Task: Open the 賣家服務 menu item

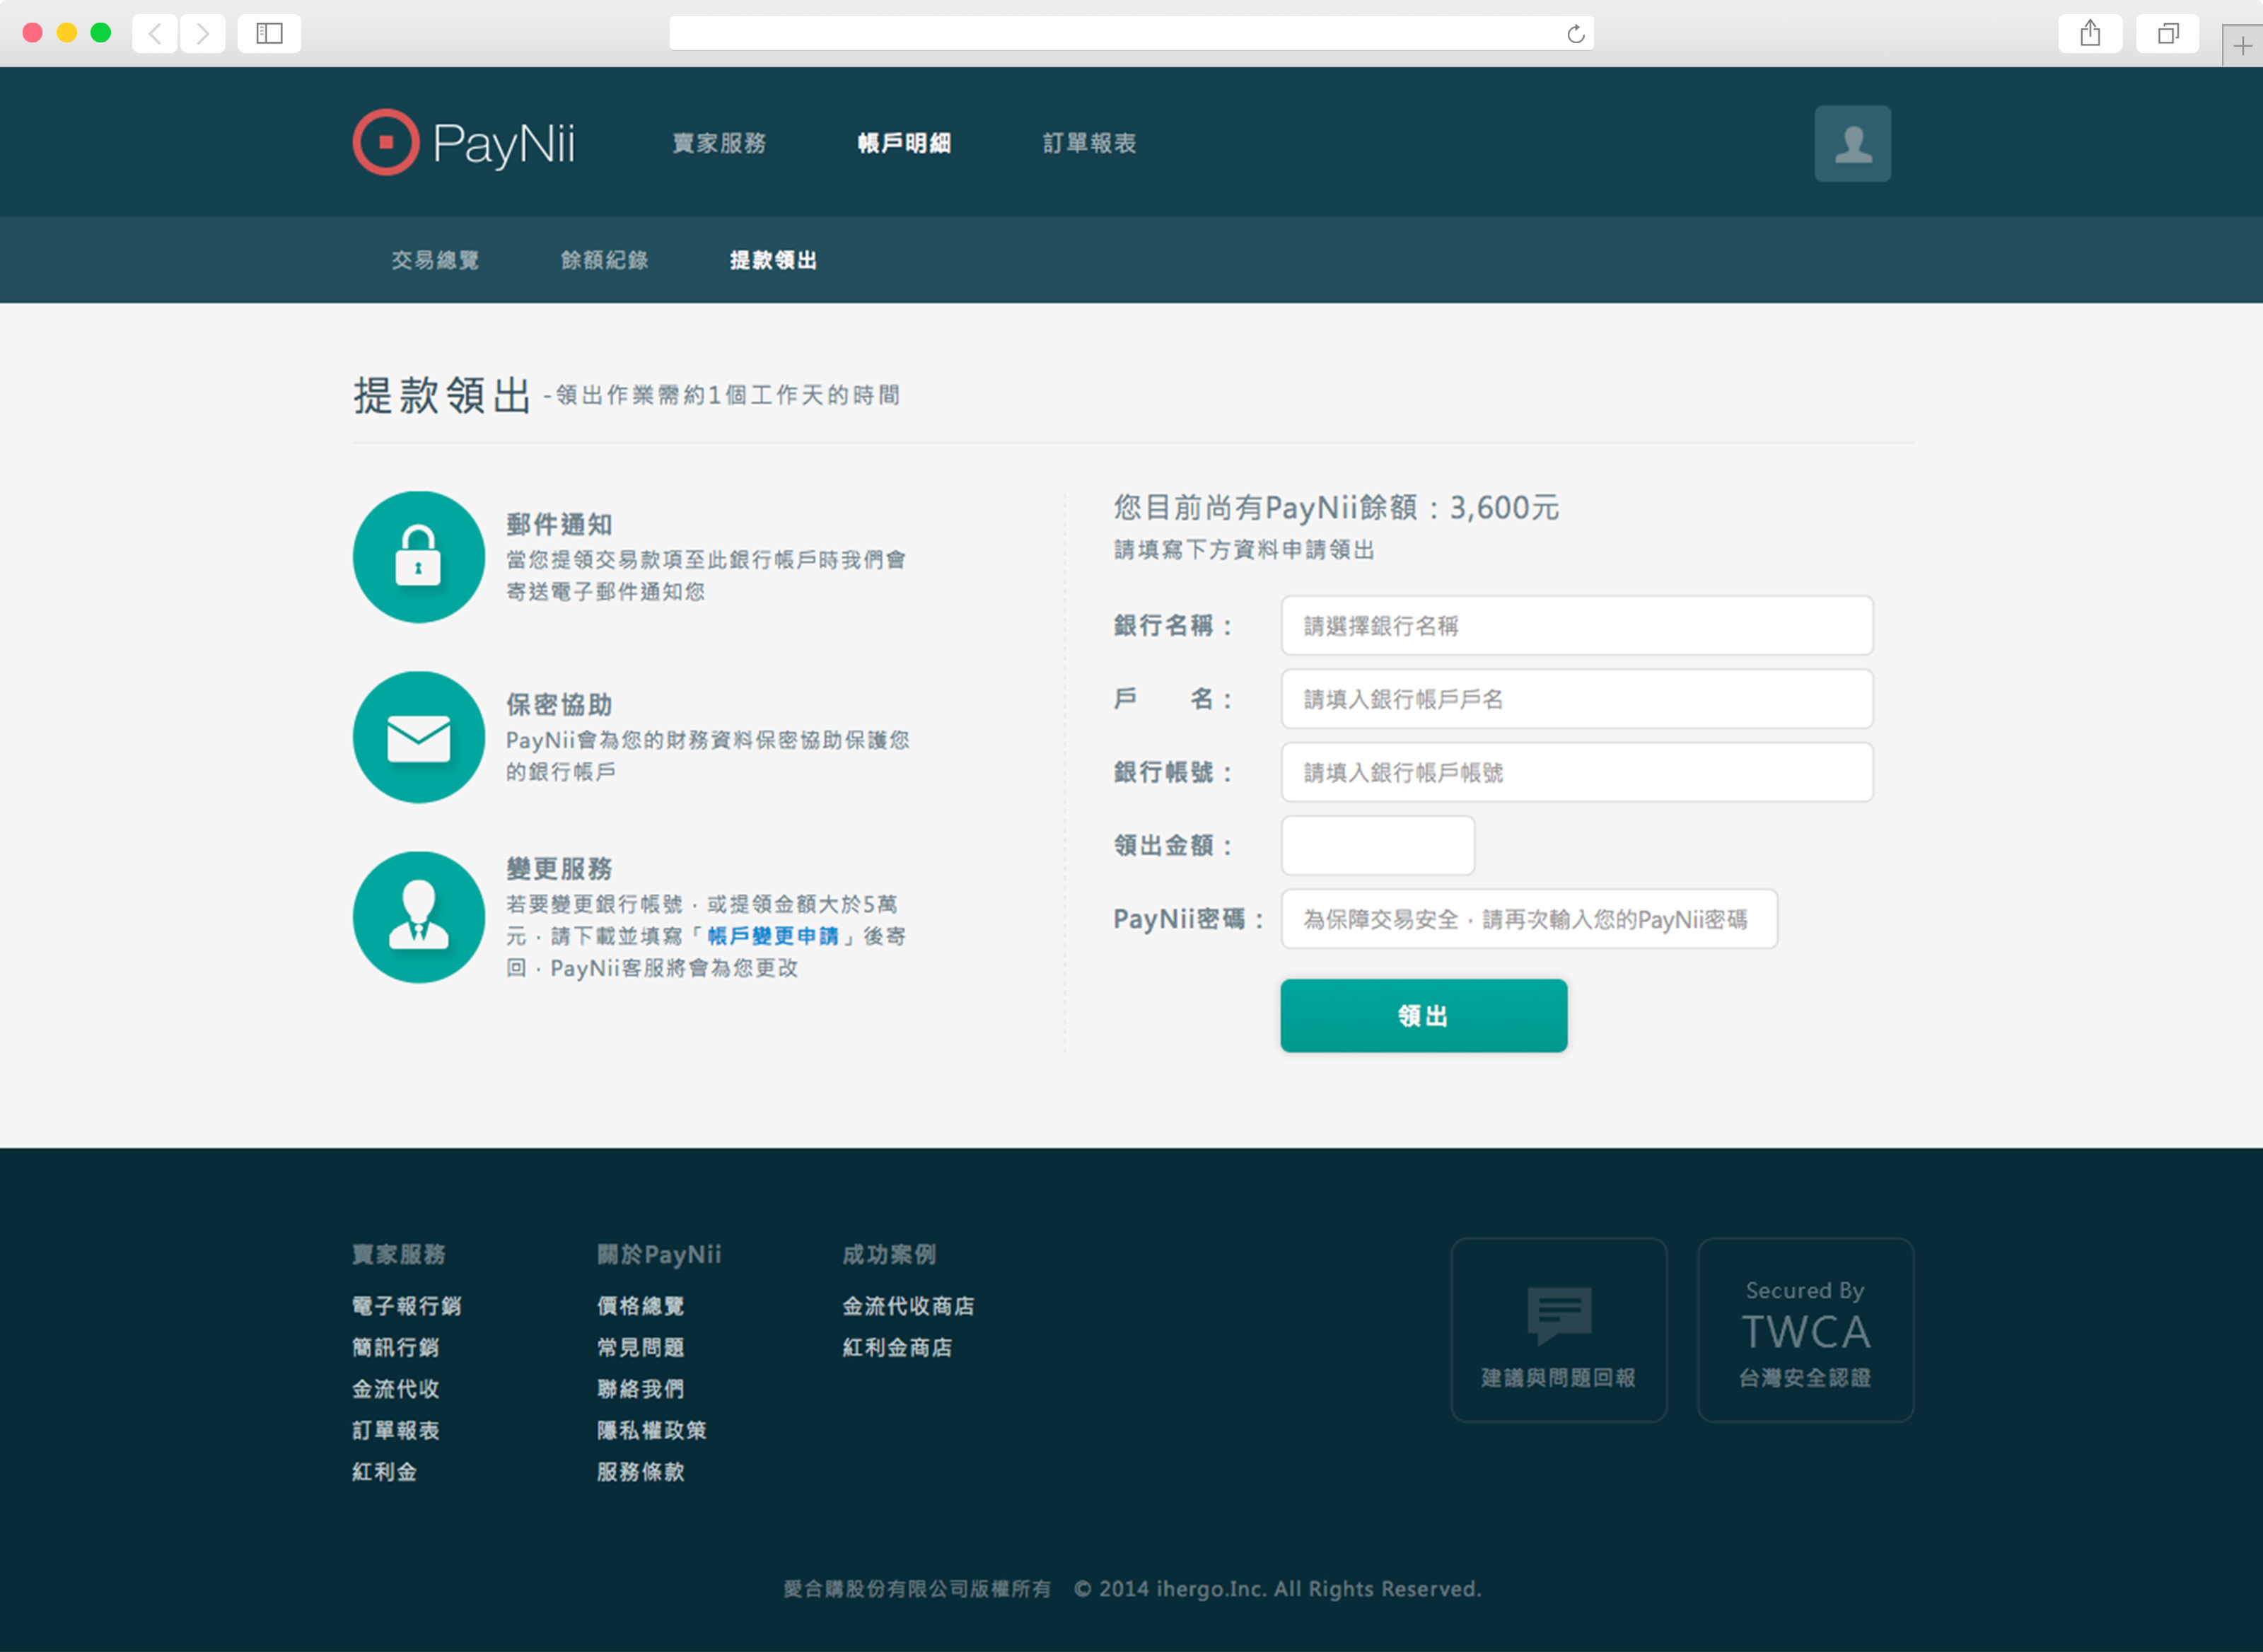Action: pos(719,144)
